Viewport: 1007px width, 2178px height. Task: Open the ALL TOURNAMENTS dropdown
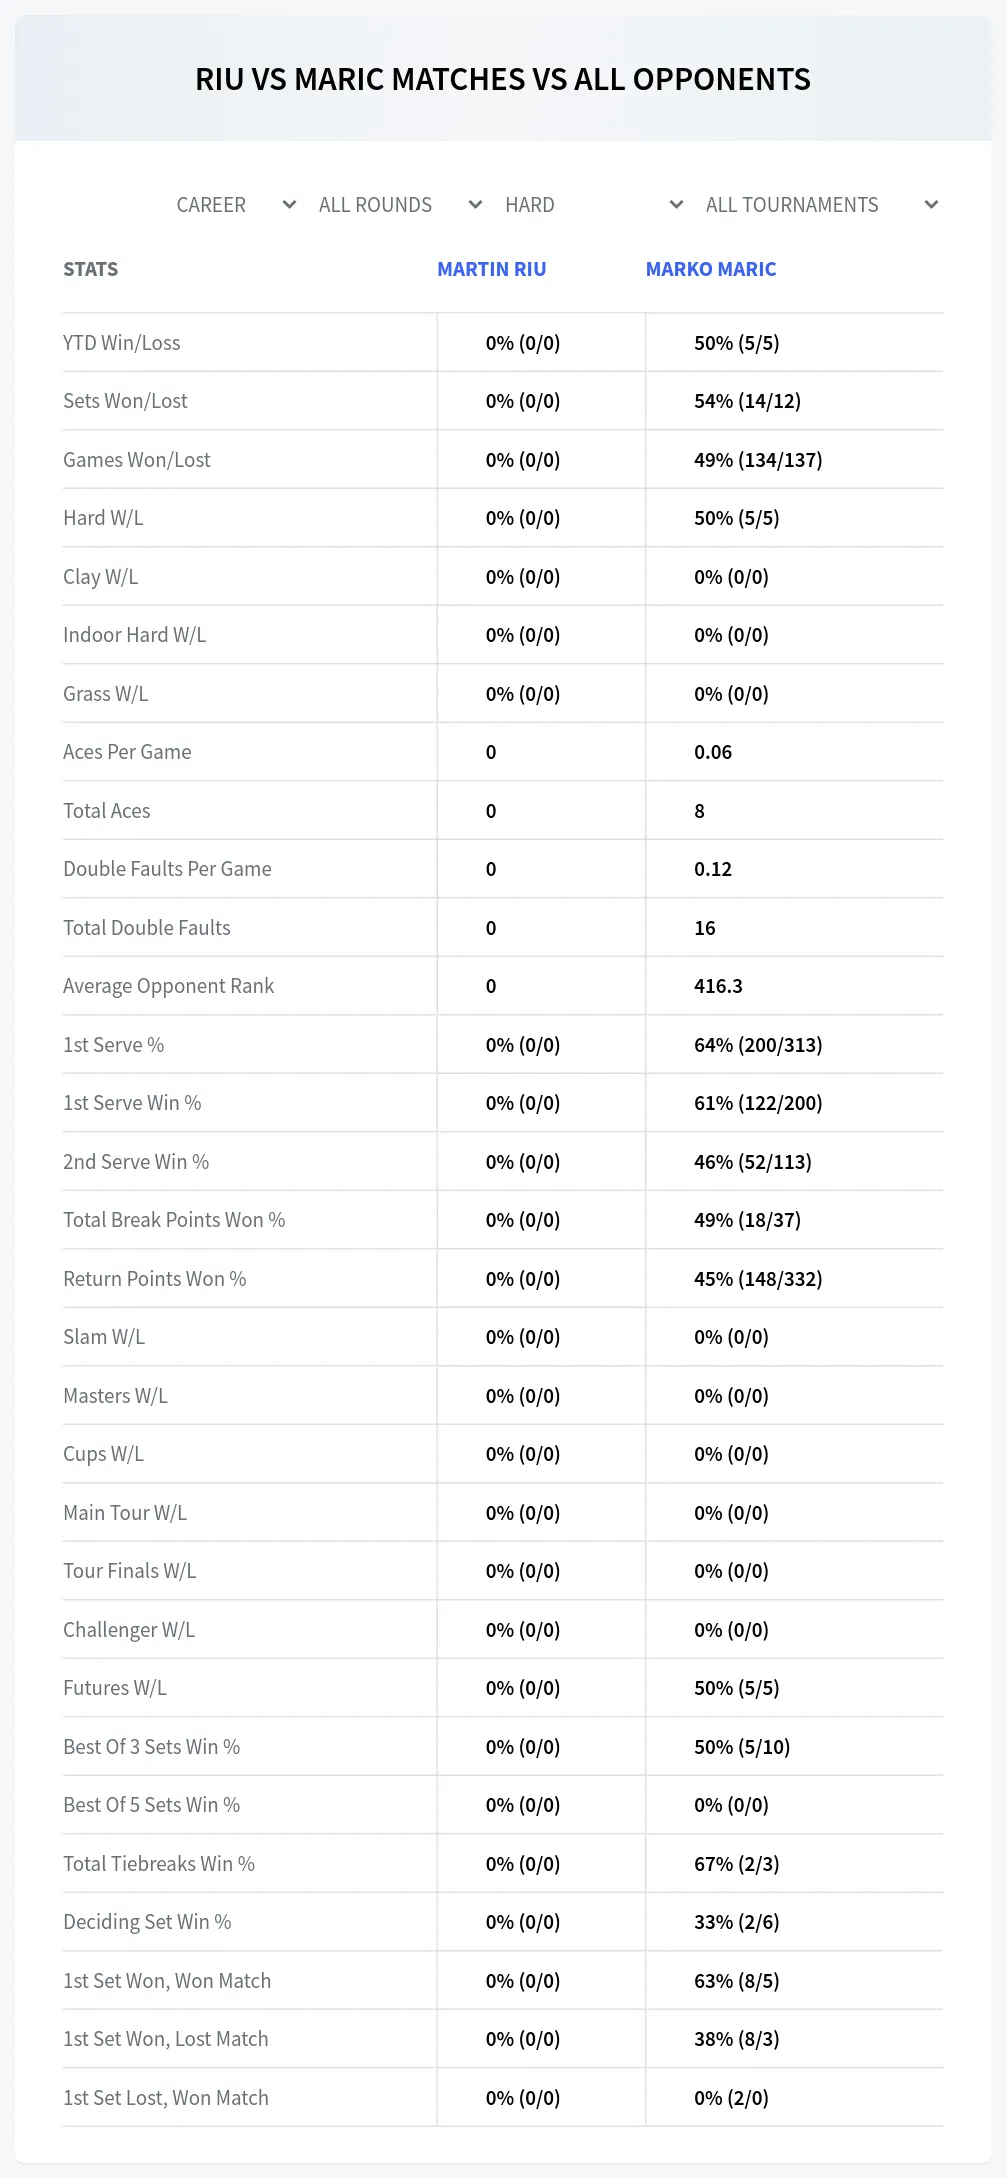coord(821,205)
